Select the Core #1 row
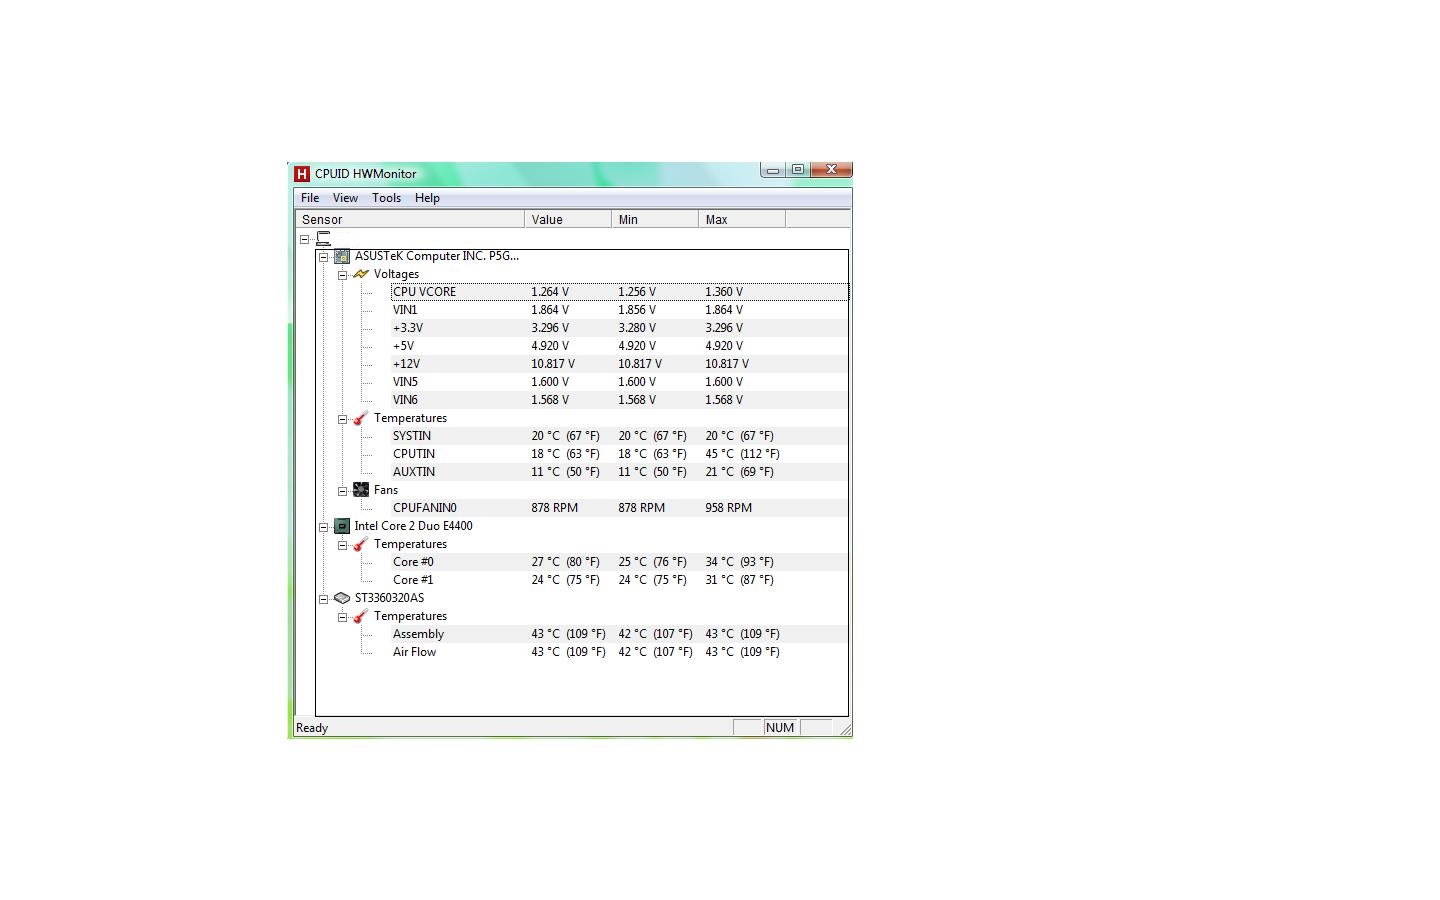This screenshot has width=1440, height=900. coord(620,580)
